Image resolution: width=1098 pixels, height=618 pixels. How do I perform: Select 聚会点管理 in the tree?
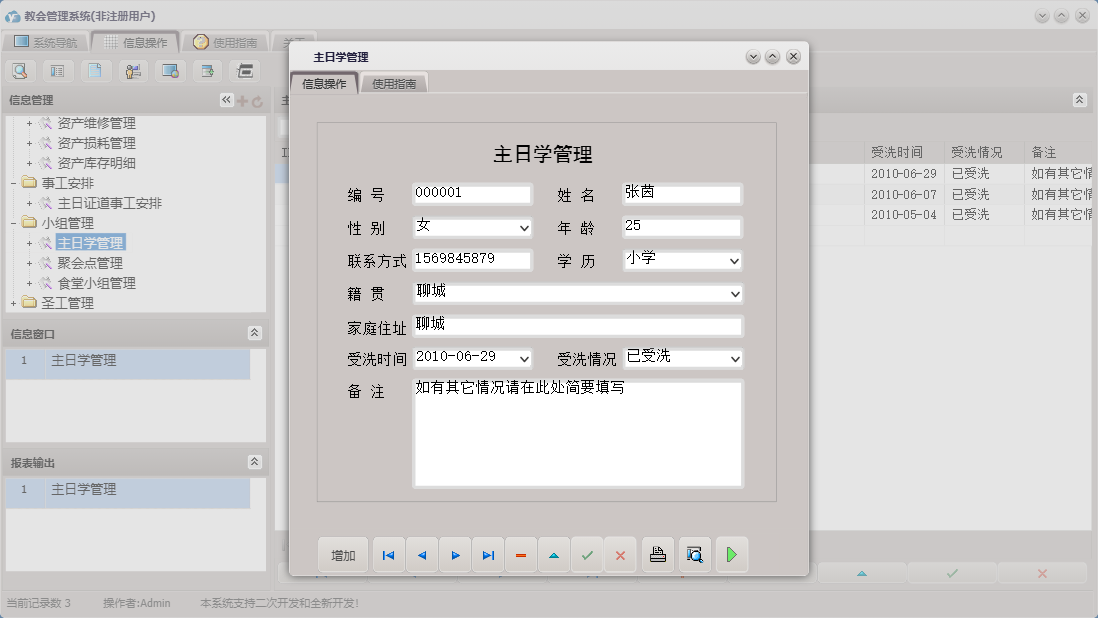tap(90, 263)
